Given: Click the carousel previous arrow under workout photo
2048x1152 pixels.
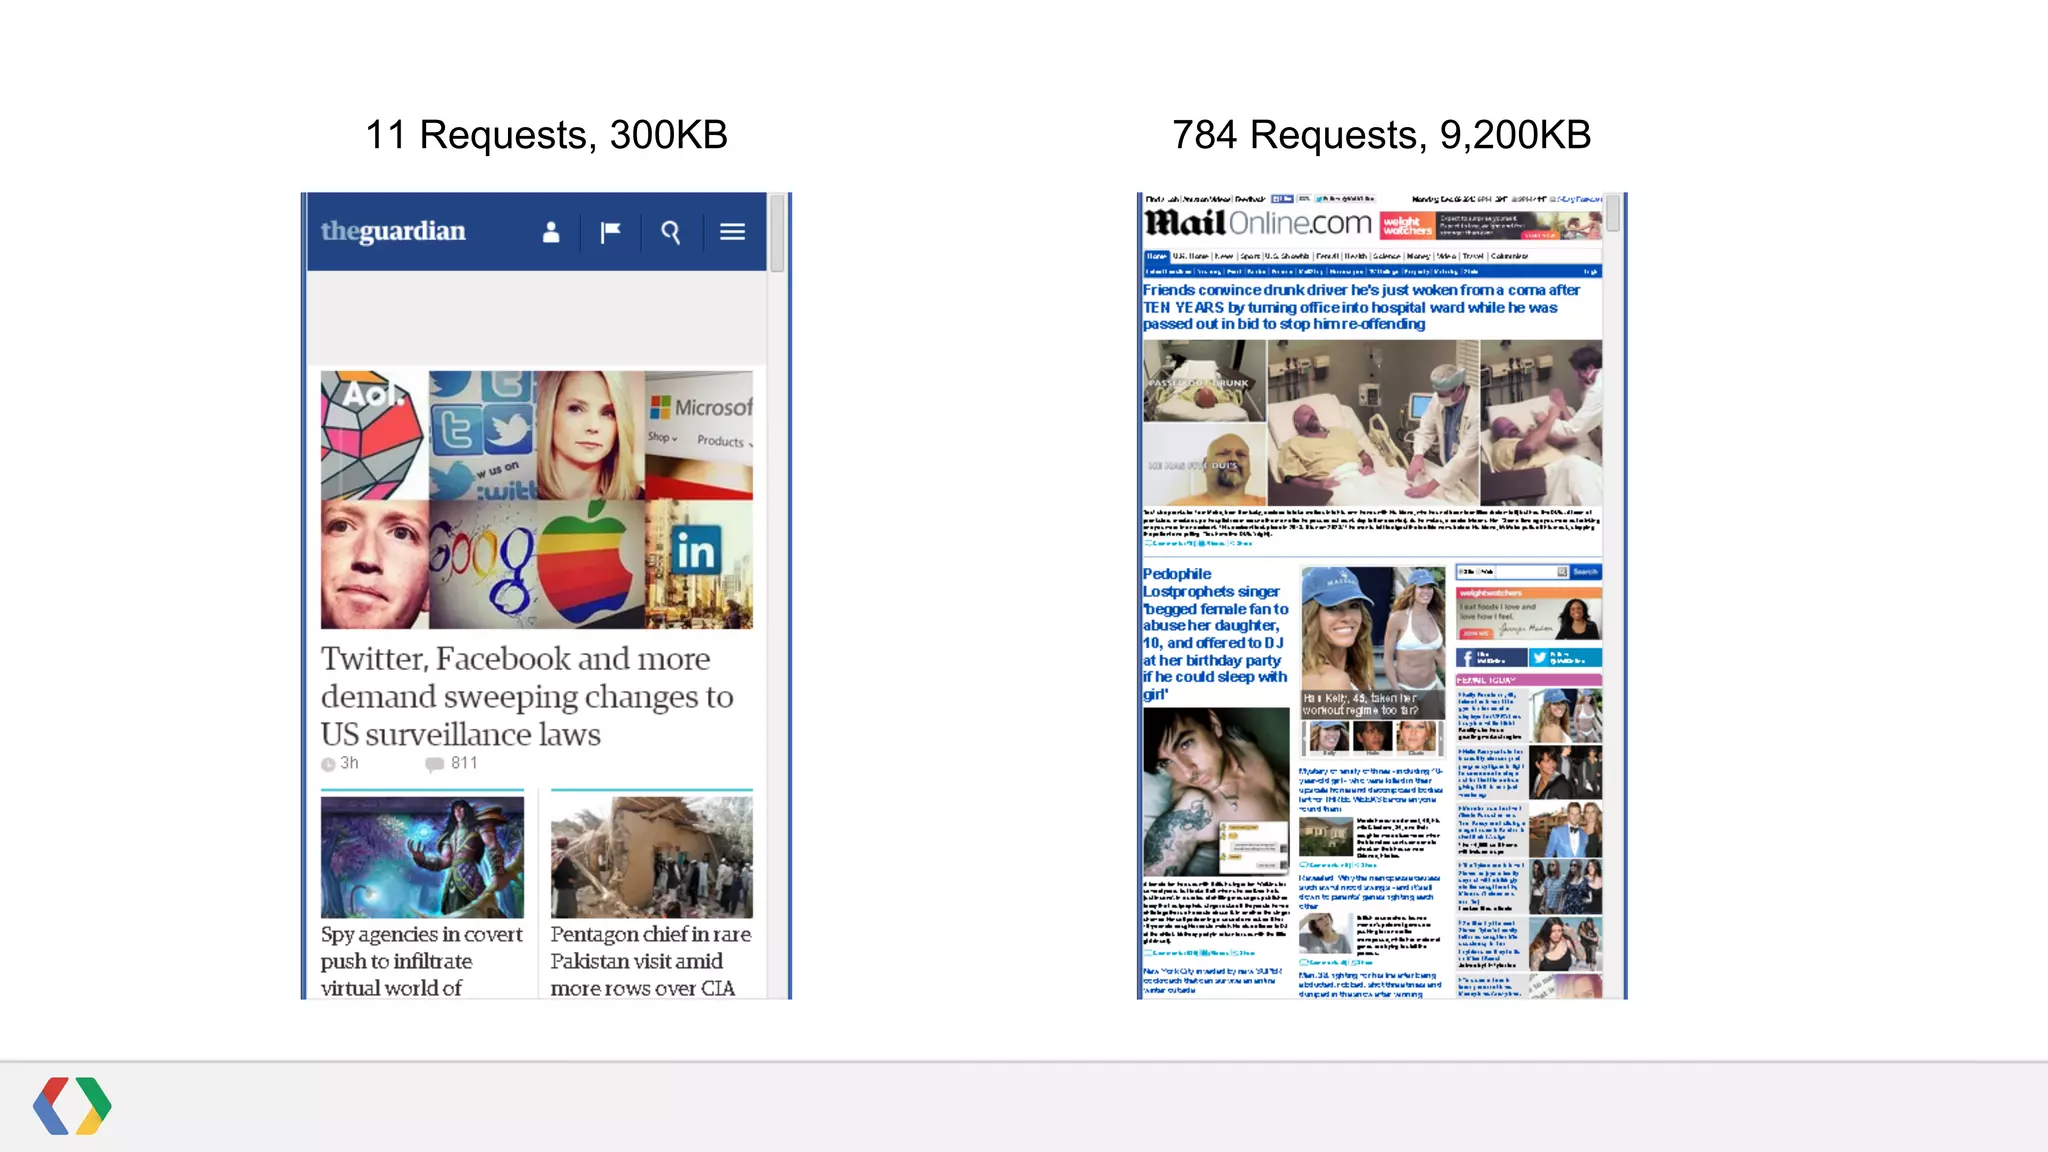Looking at the screenshot, I should click(1304, 739).
